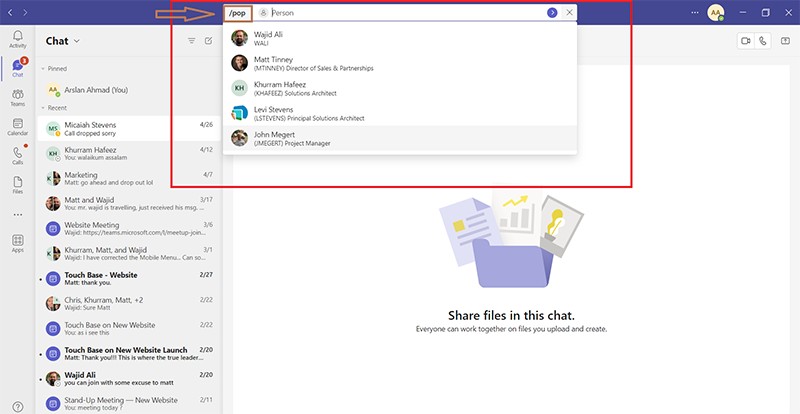The height and width of the screenshot is (414, 800).
Task: Open Wajid Ali chat from 2/20
Action: [x=128, y=379]
